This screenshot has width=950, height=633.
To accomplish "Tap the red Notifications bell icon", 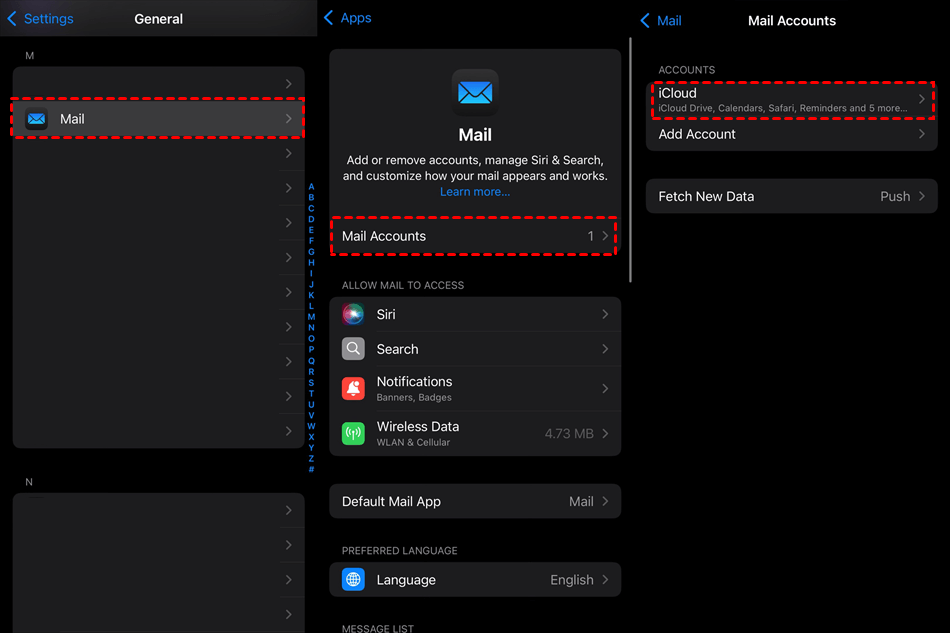I will click(x=353, y=389).
